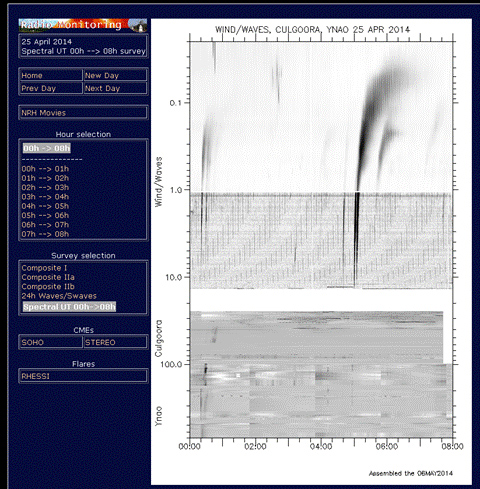Viewport: 480px width, 489px height.
Task: Click the Radio Monitoring banner logo
Action: 83,25
